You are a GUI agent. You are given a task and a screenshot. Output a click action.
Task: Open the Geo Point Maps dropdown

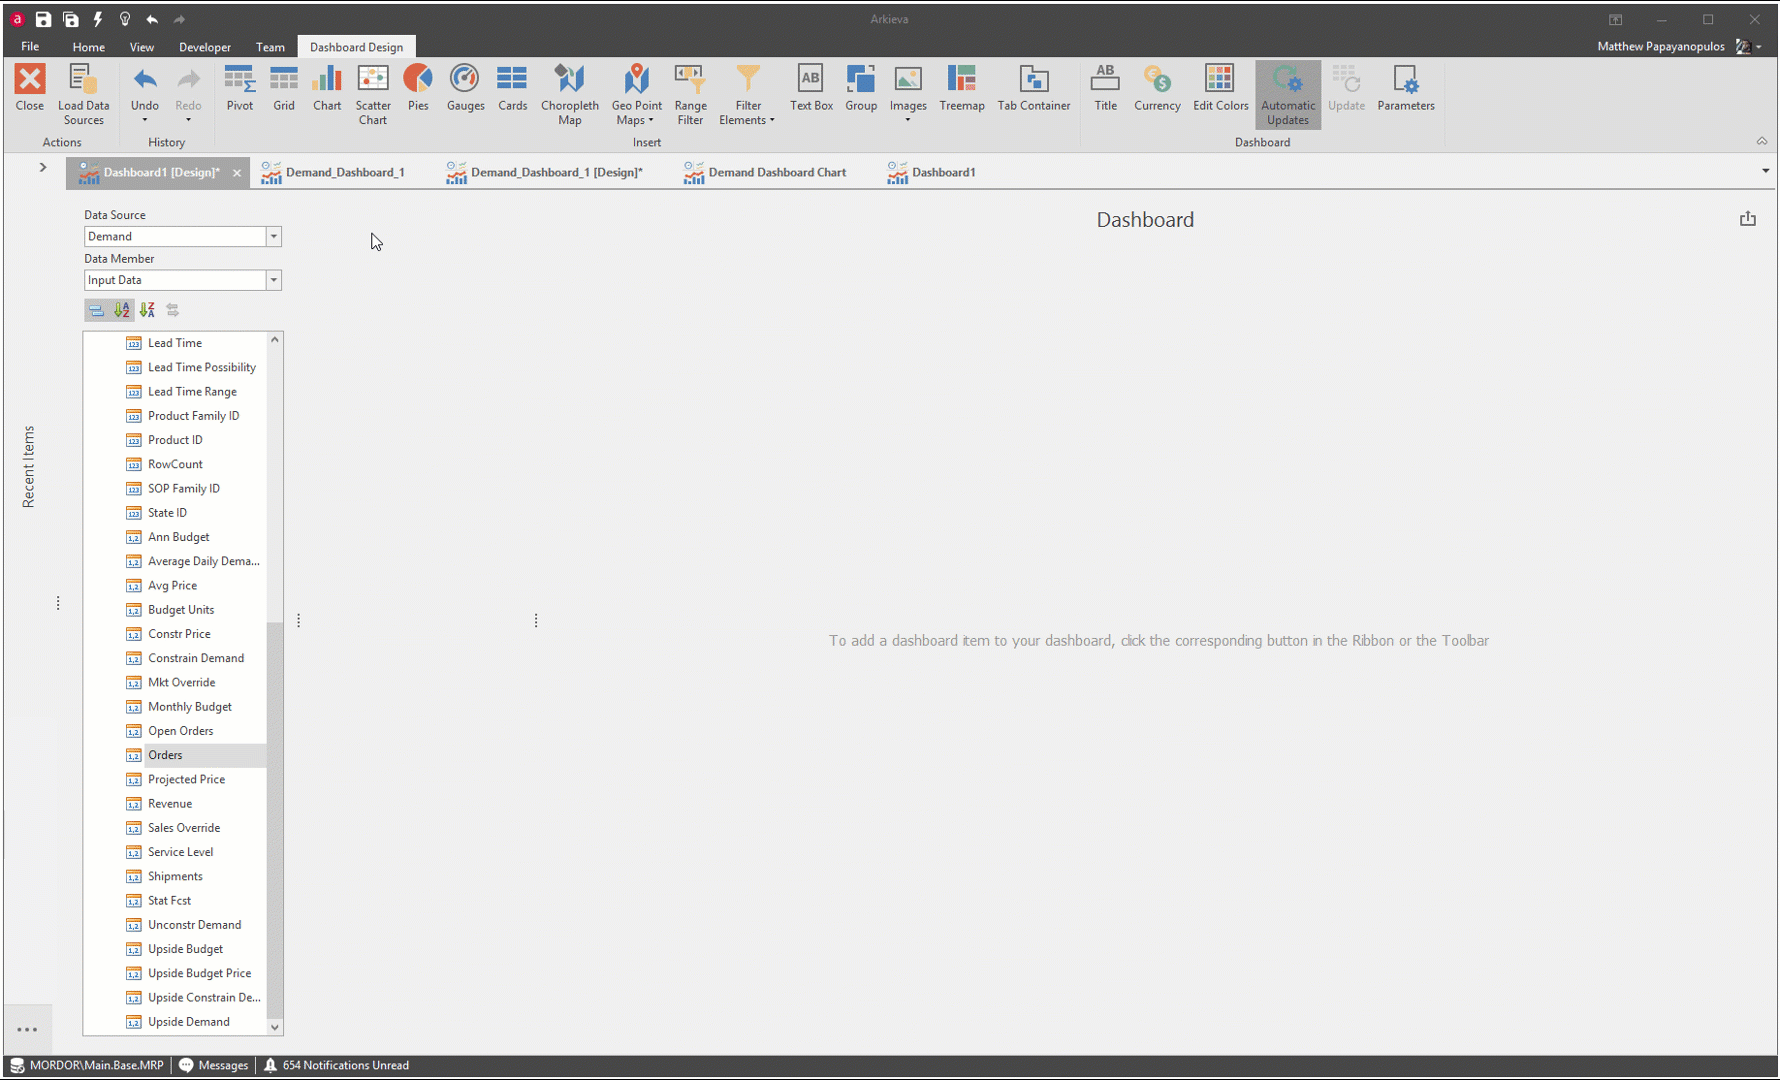click(x=636, y=95)
